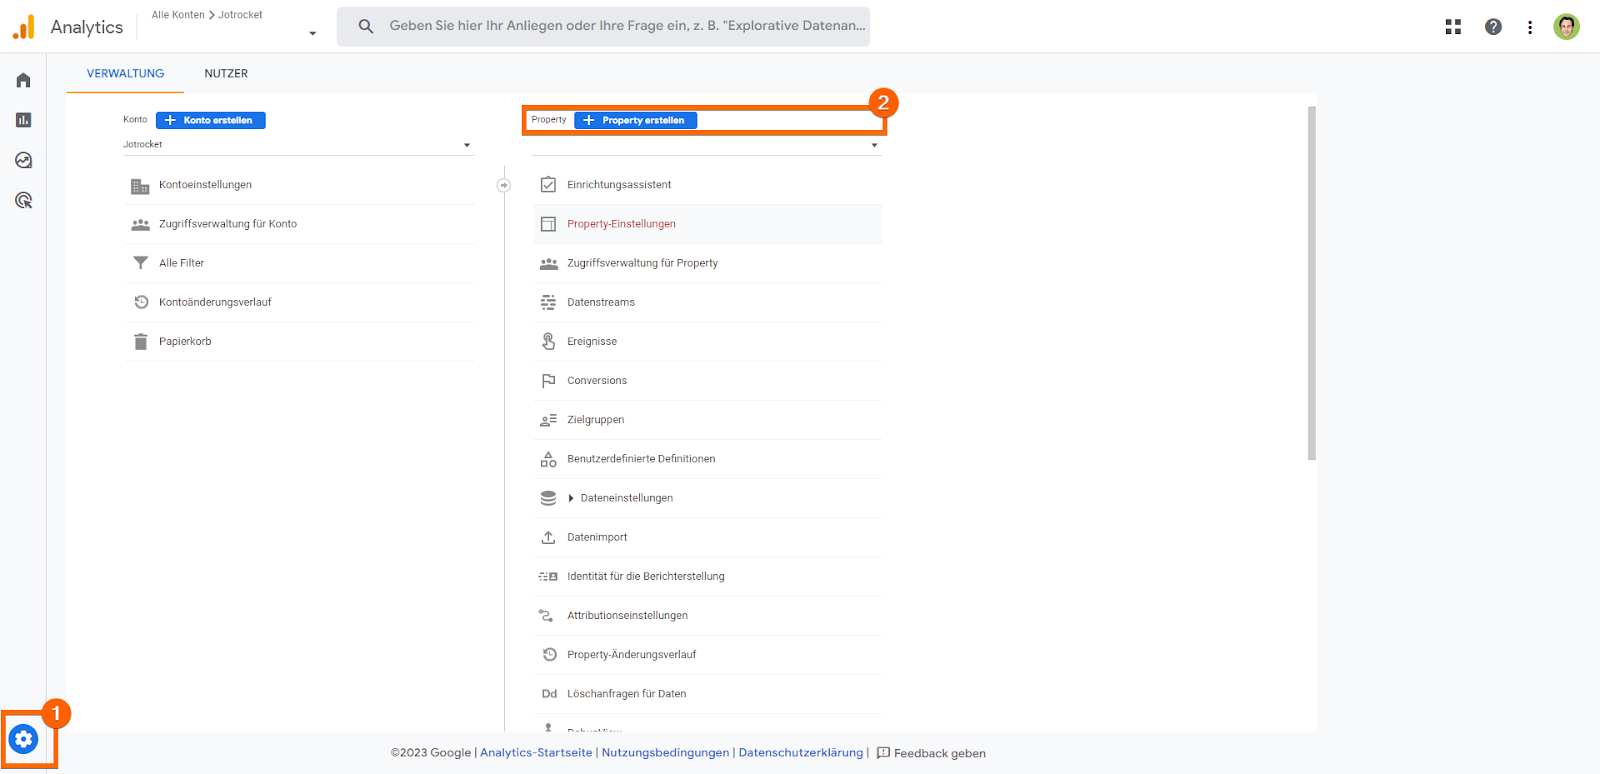
Task: Open the Property selector dropdown
Action: tap(874, 145)
